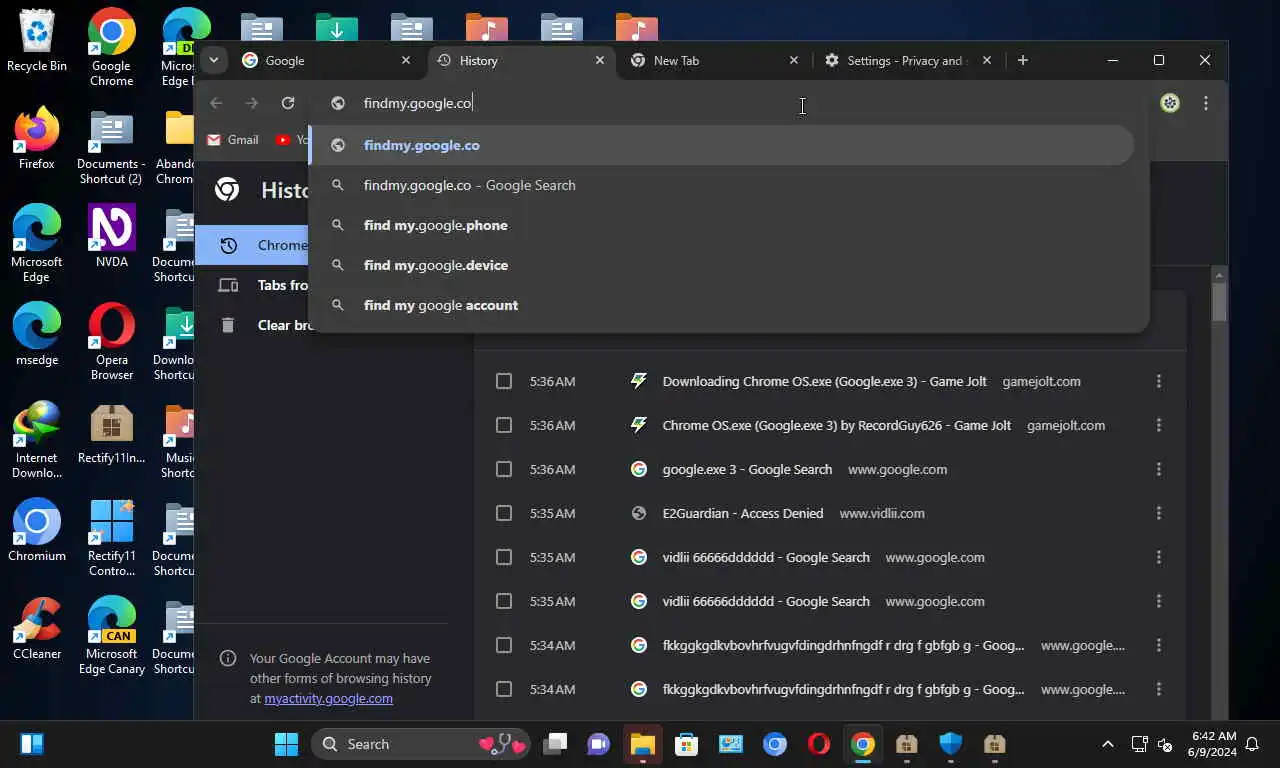Open the Chrome profile avatar
The height and width of the screenshot is (768, 1280).
point(1170,103)
